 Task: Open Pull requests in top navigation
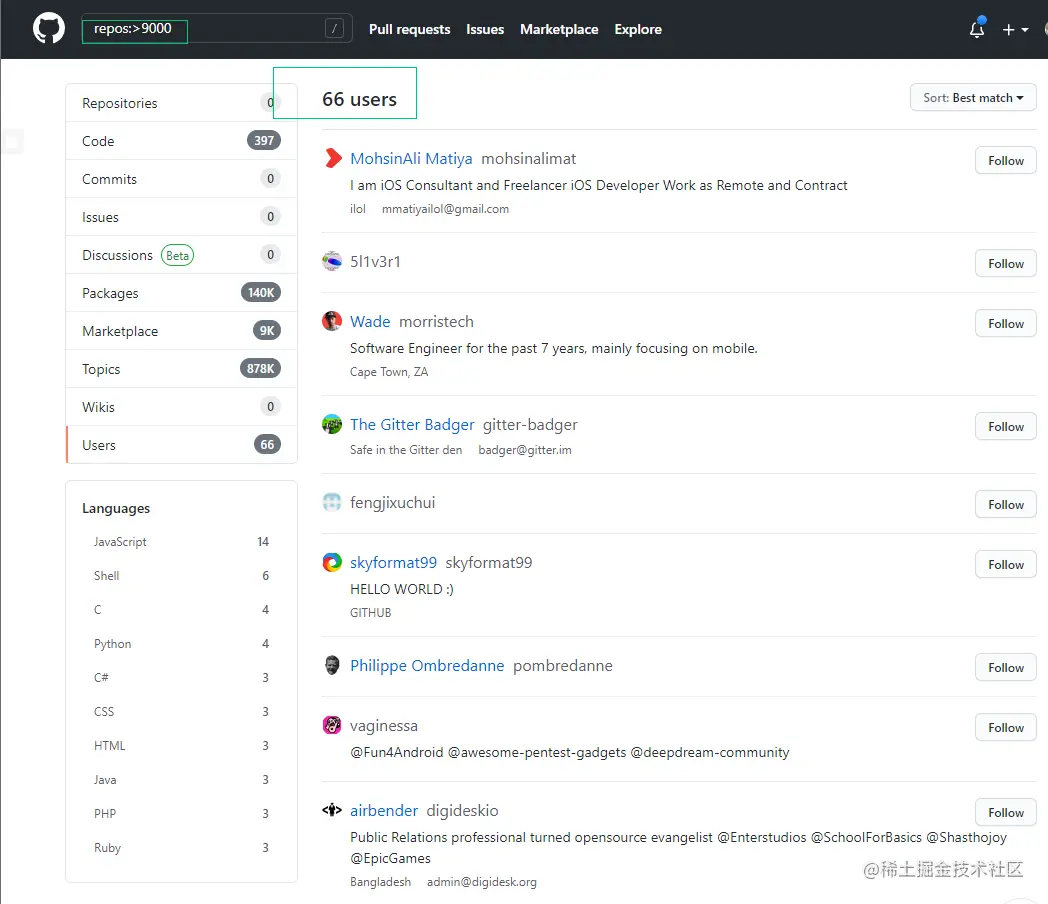click(x=410, y=29)
